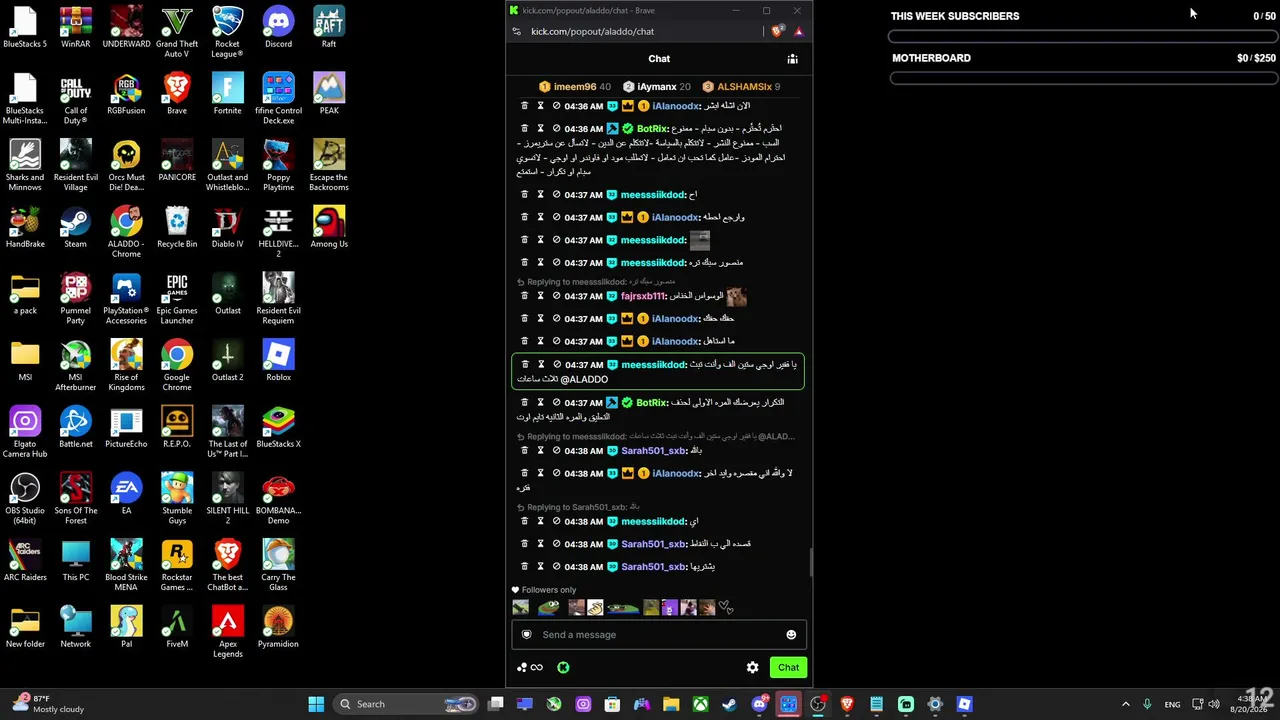1280x720 pixels.
Task: Select the Discord desktop shortcut
Action: coord(278,28)
